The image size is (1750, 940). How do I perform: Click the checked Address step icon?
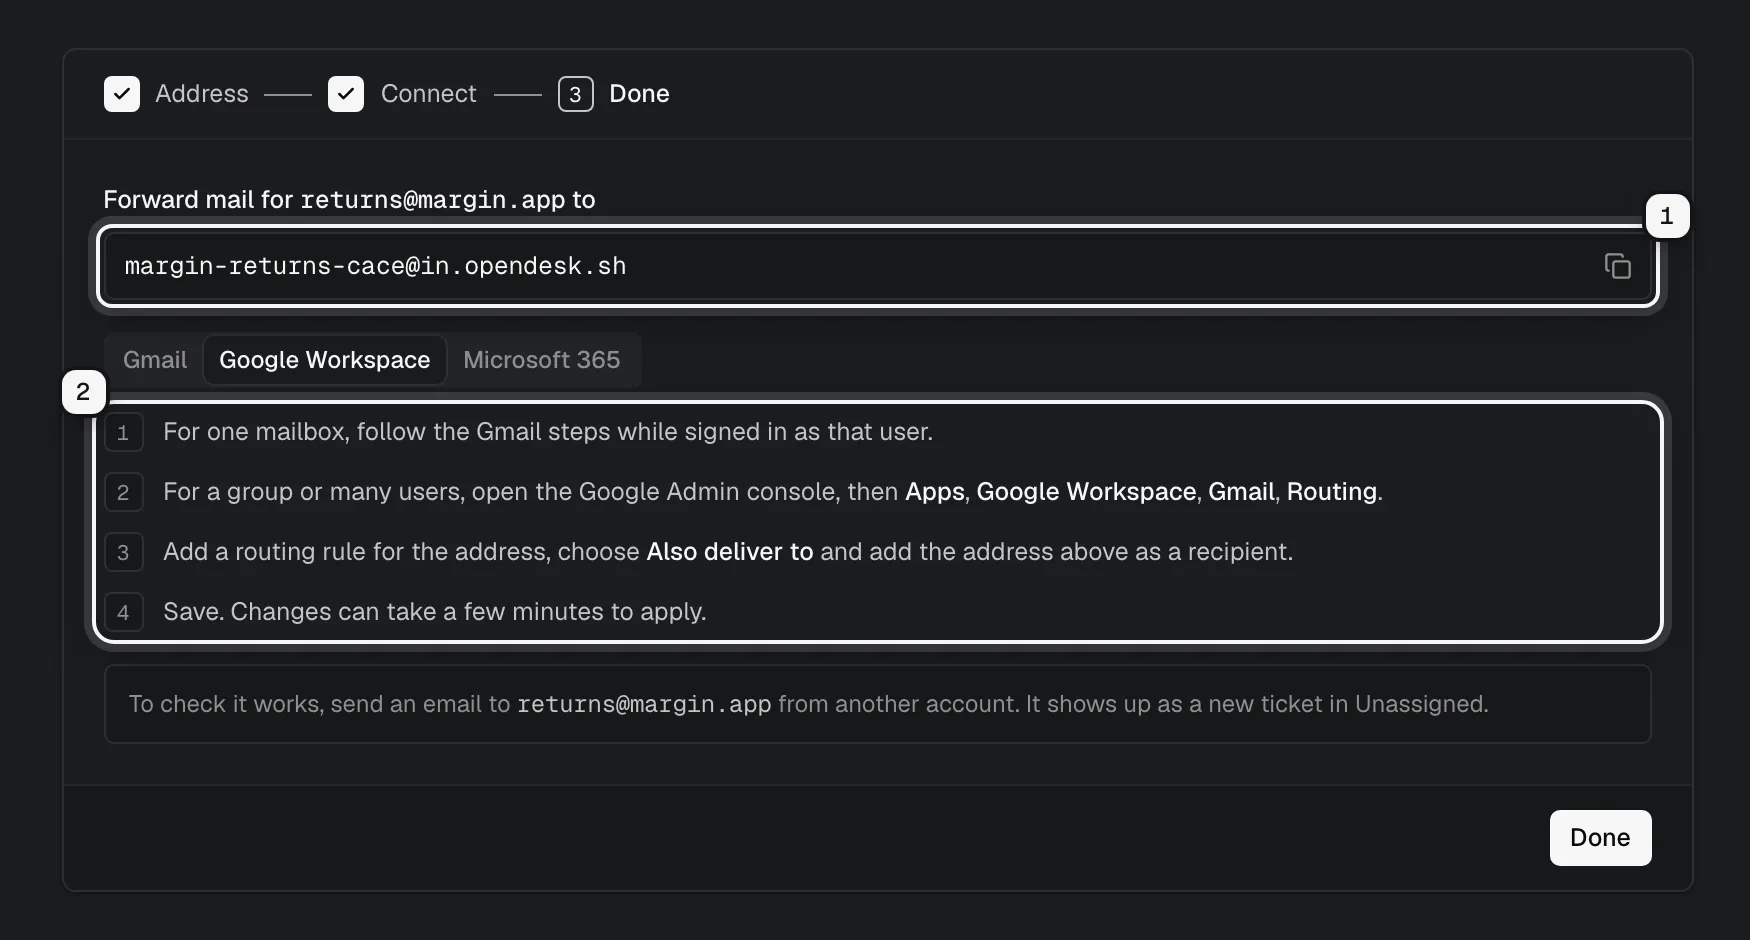click(122, 94)
